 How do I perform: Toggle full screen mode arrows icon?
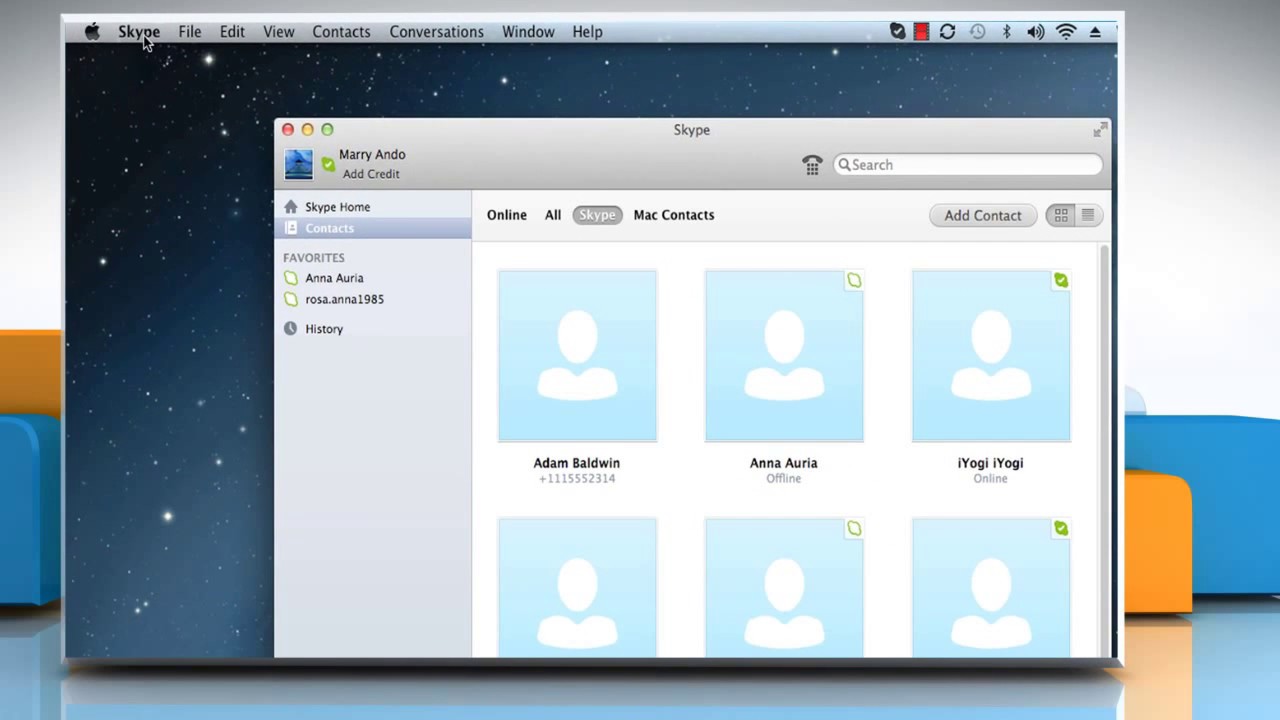[1100, 130]
